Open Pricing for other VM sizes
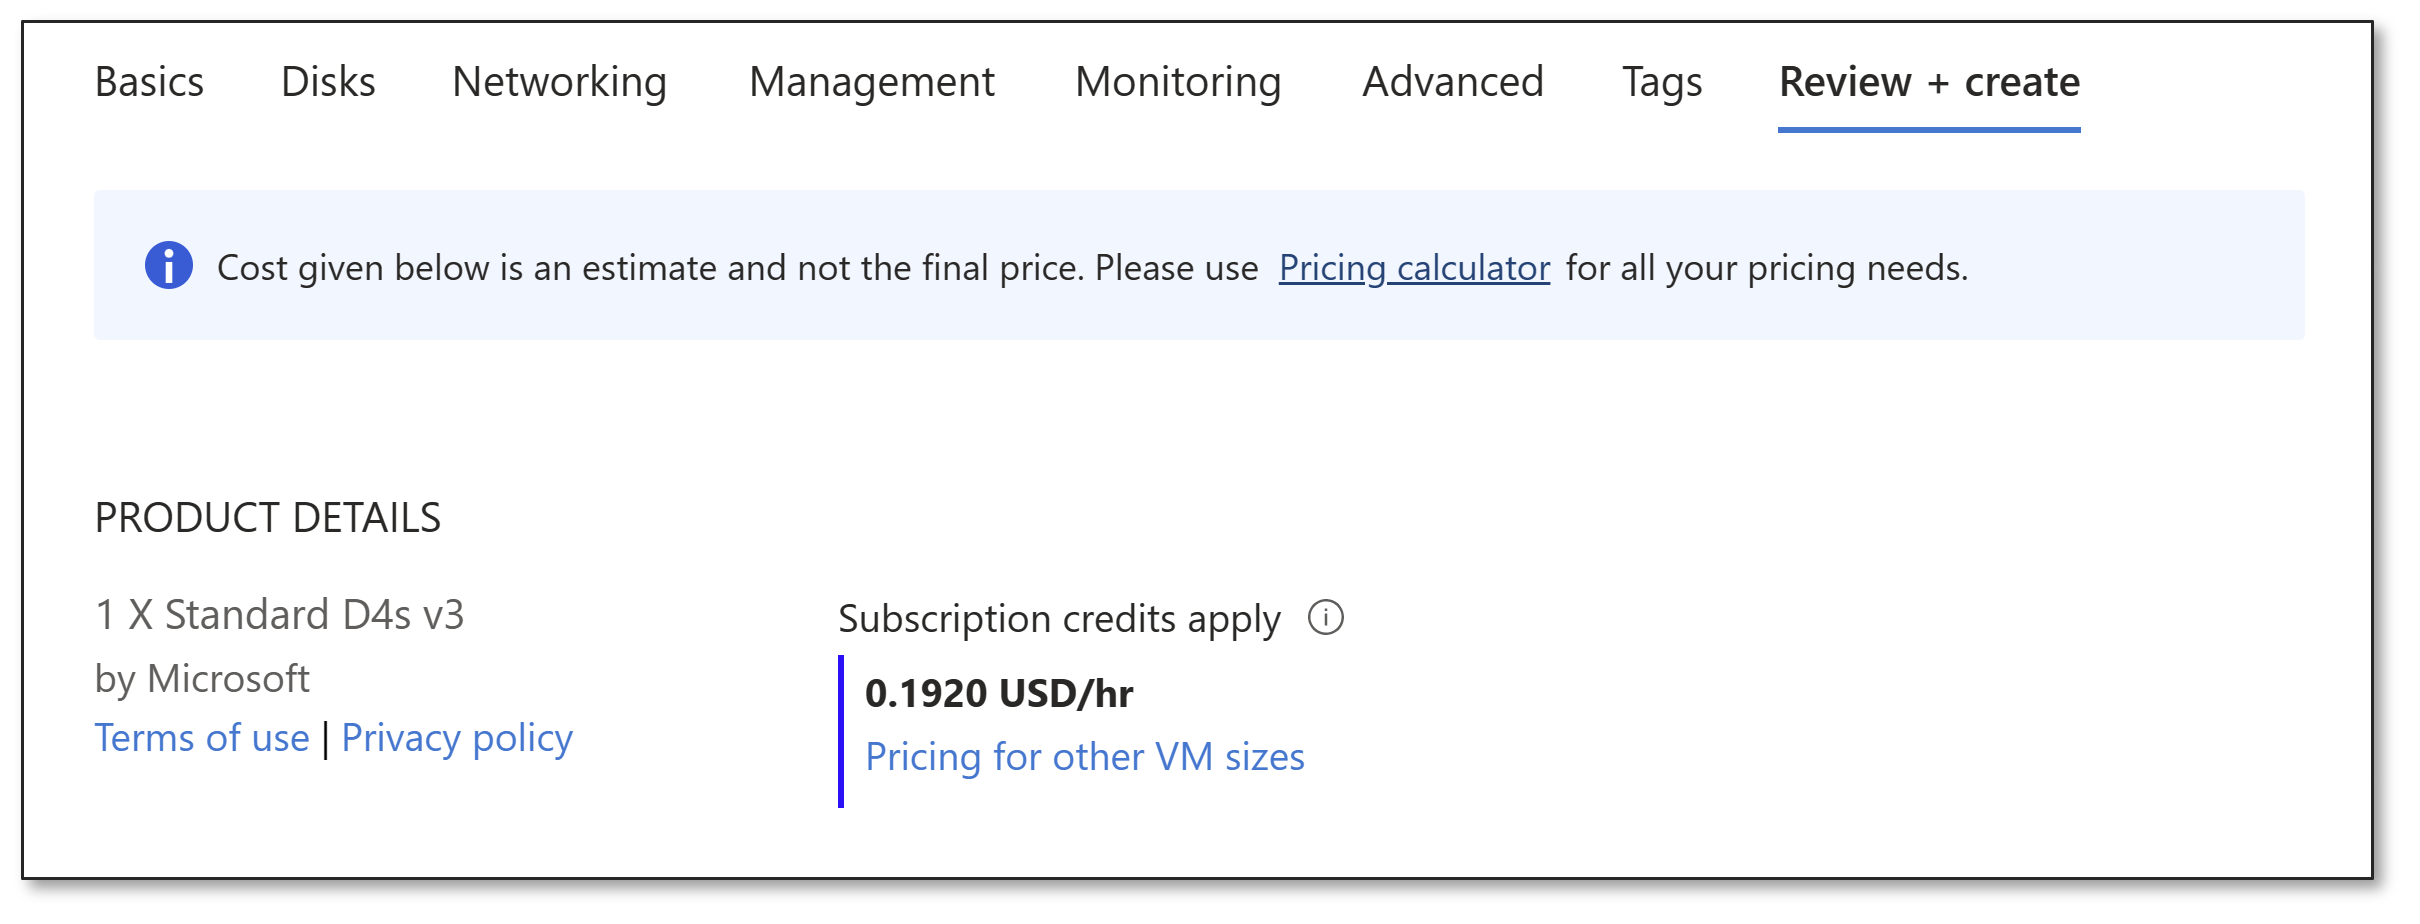This screenshot has height=924, width=2420. (1084, 757)
